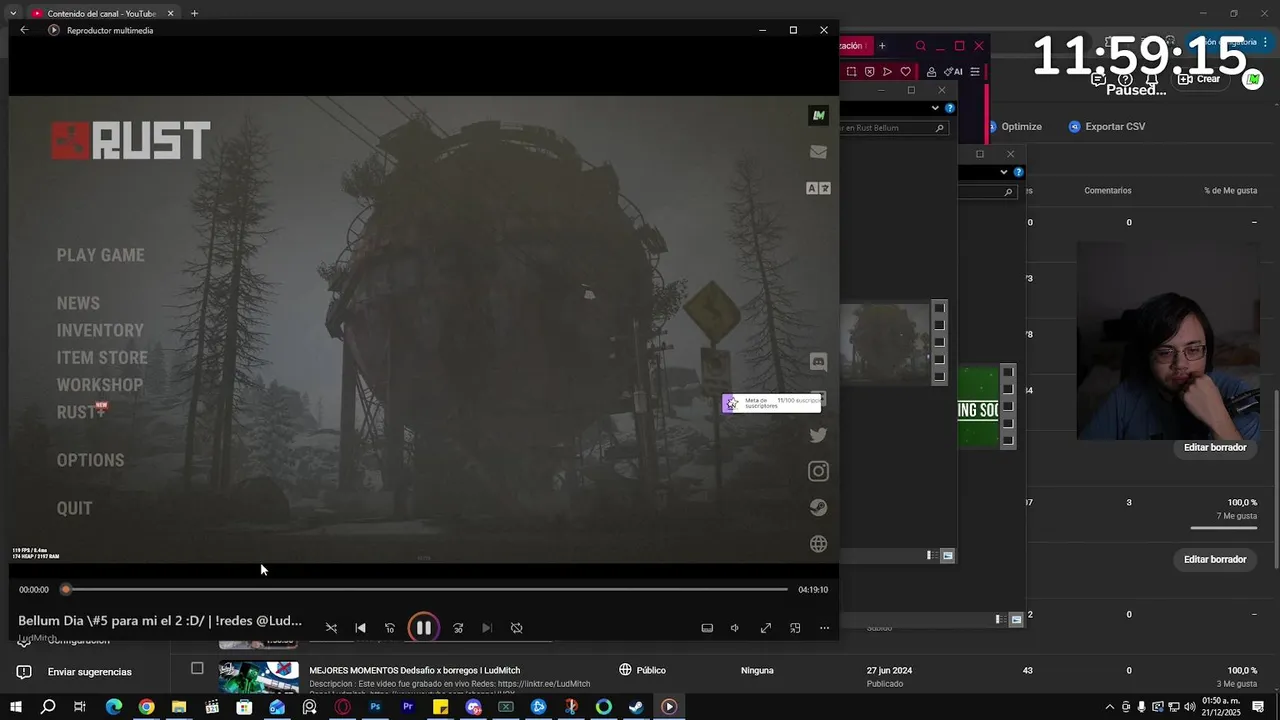
Task: Click the media player seek bar handle
Action: pyautogui.click(x=66, y=590)
